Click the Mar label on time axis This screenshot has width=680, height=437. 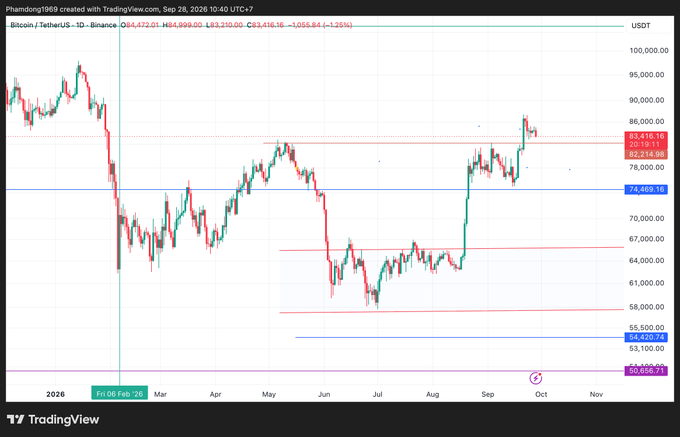click(x=160, y=394)
